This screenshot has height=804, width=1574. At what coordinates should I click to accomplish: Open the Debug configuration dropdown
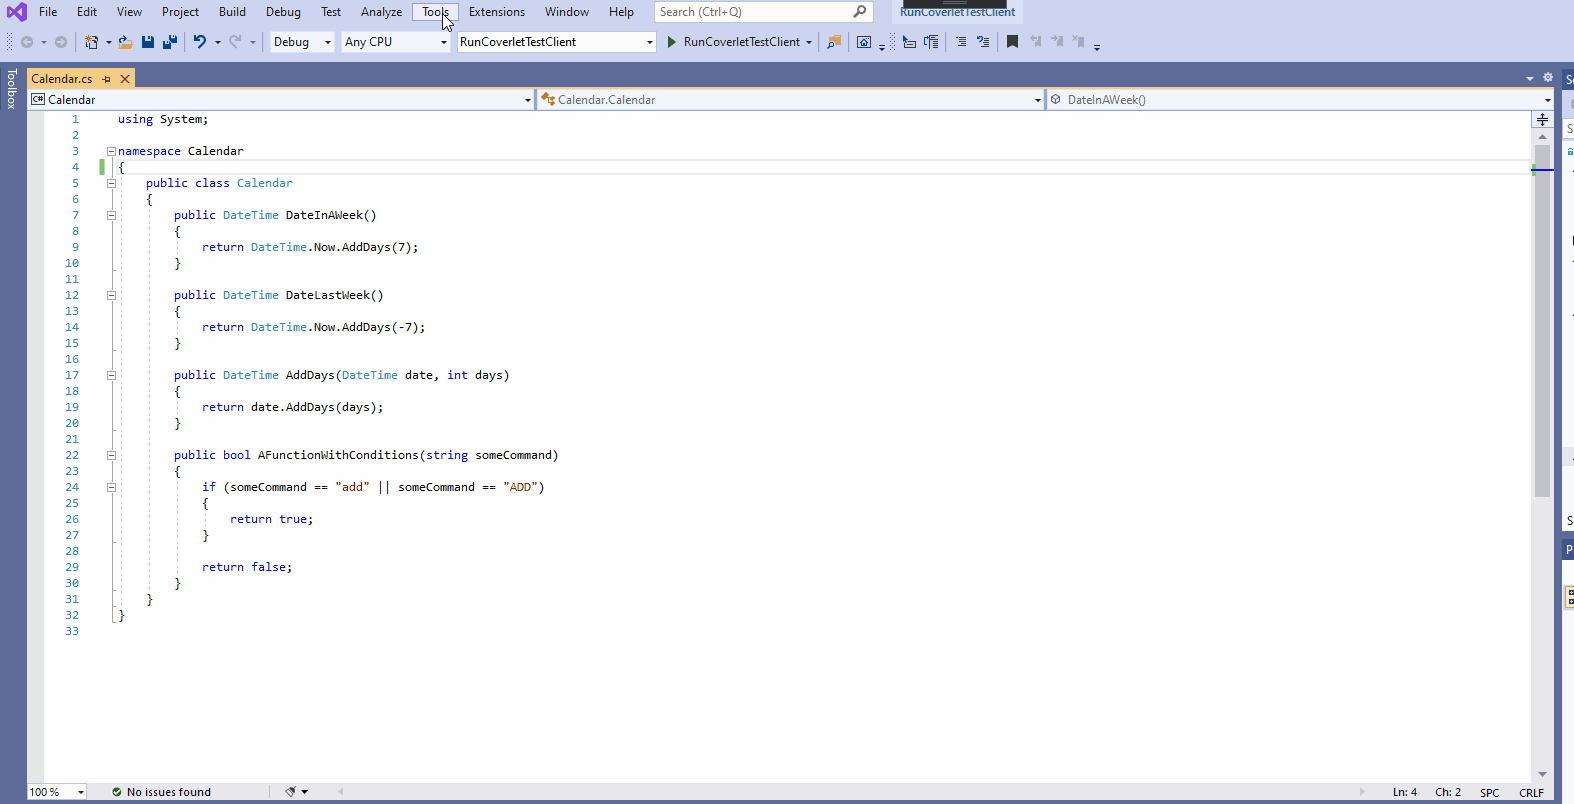coord(327,42)
